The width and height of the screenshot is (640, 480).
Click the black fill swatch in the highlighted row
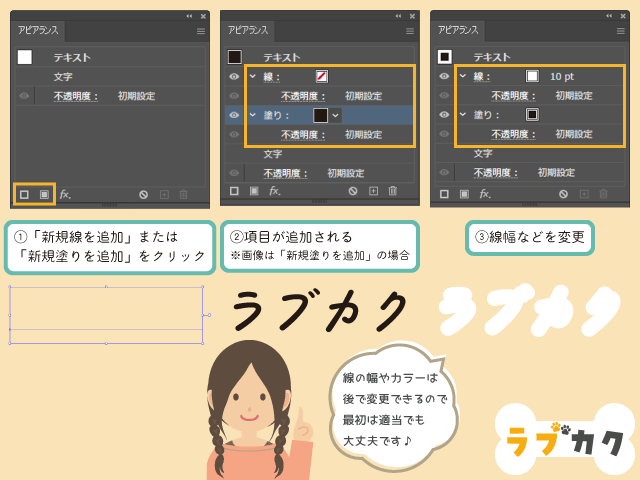[321, 116]
